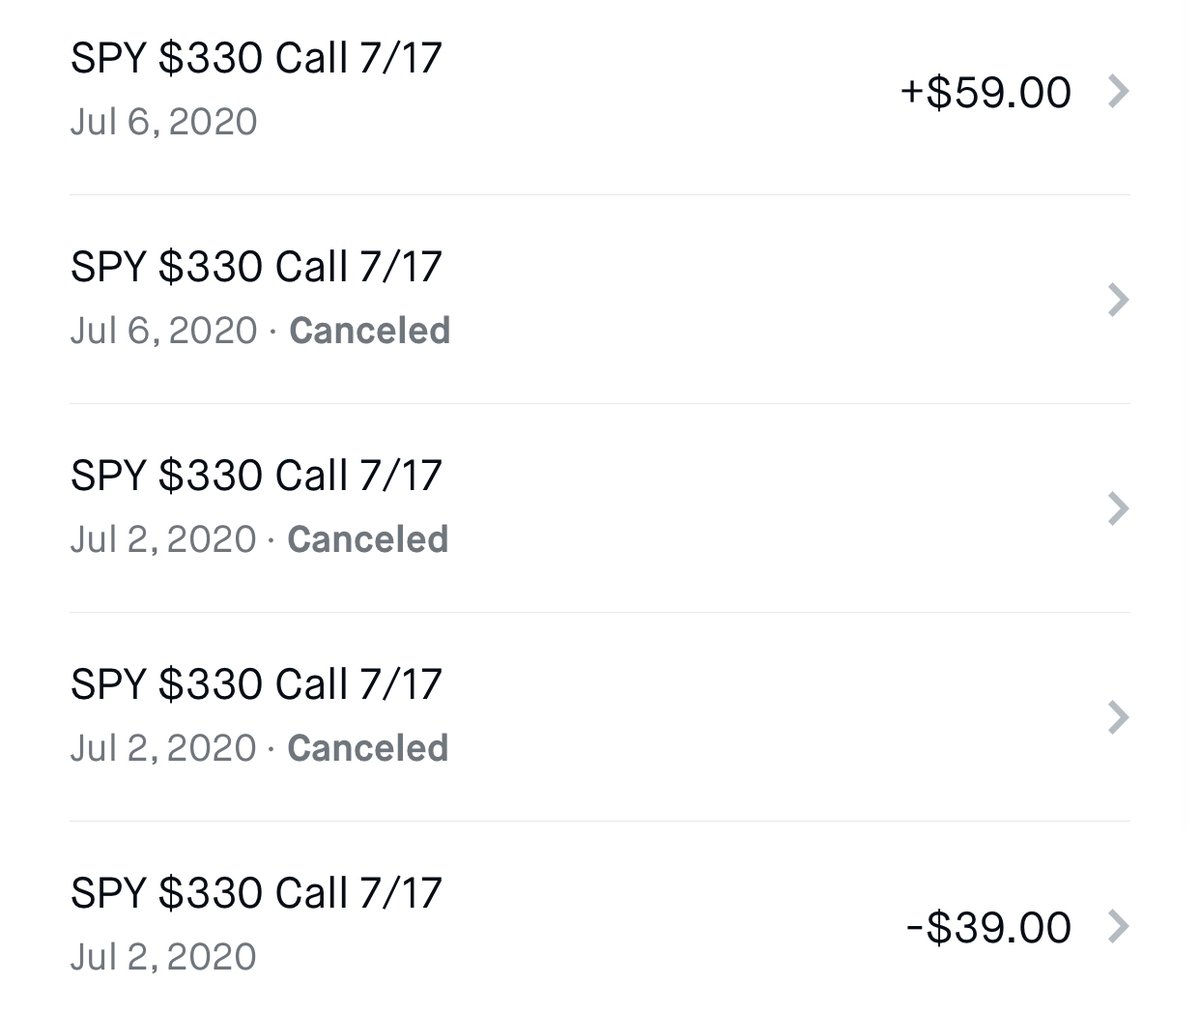Open the title of the last Jul 2 Canceled order
The height and width of the screenshot is (1014, 1200).
pyautogui.click(x=256, y=683)
